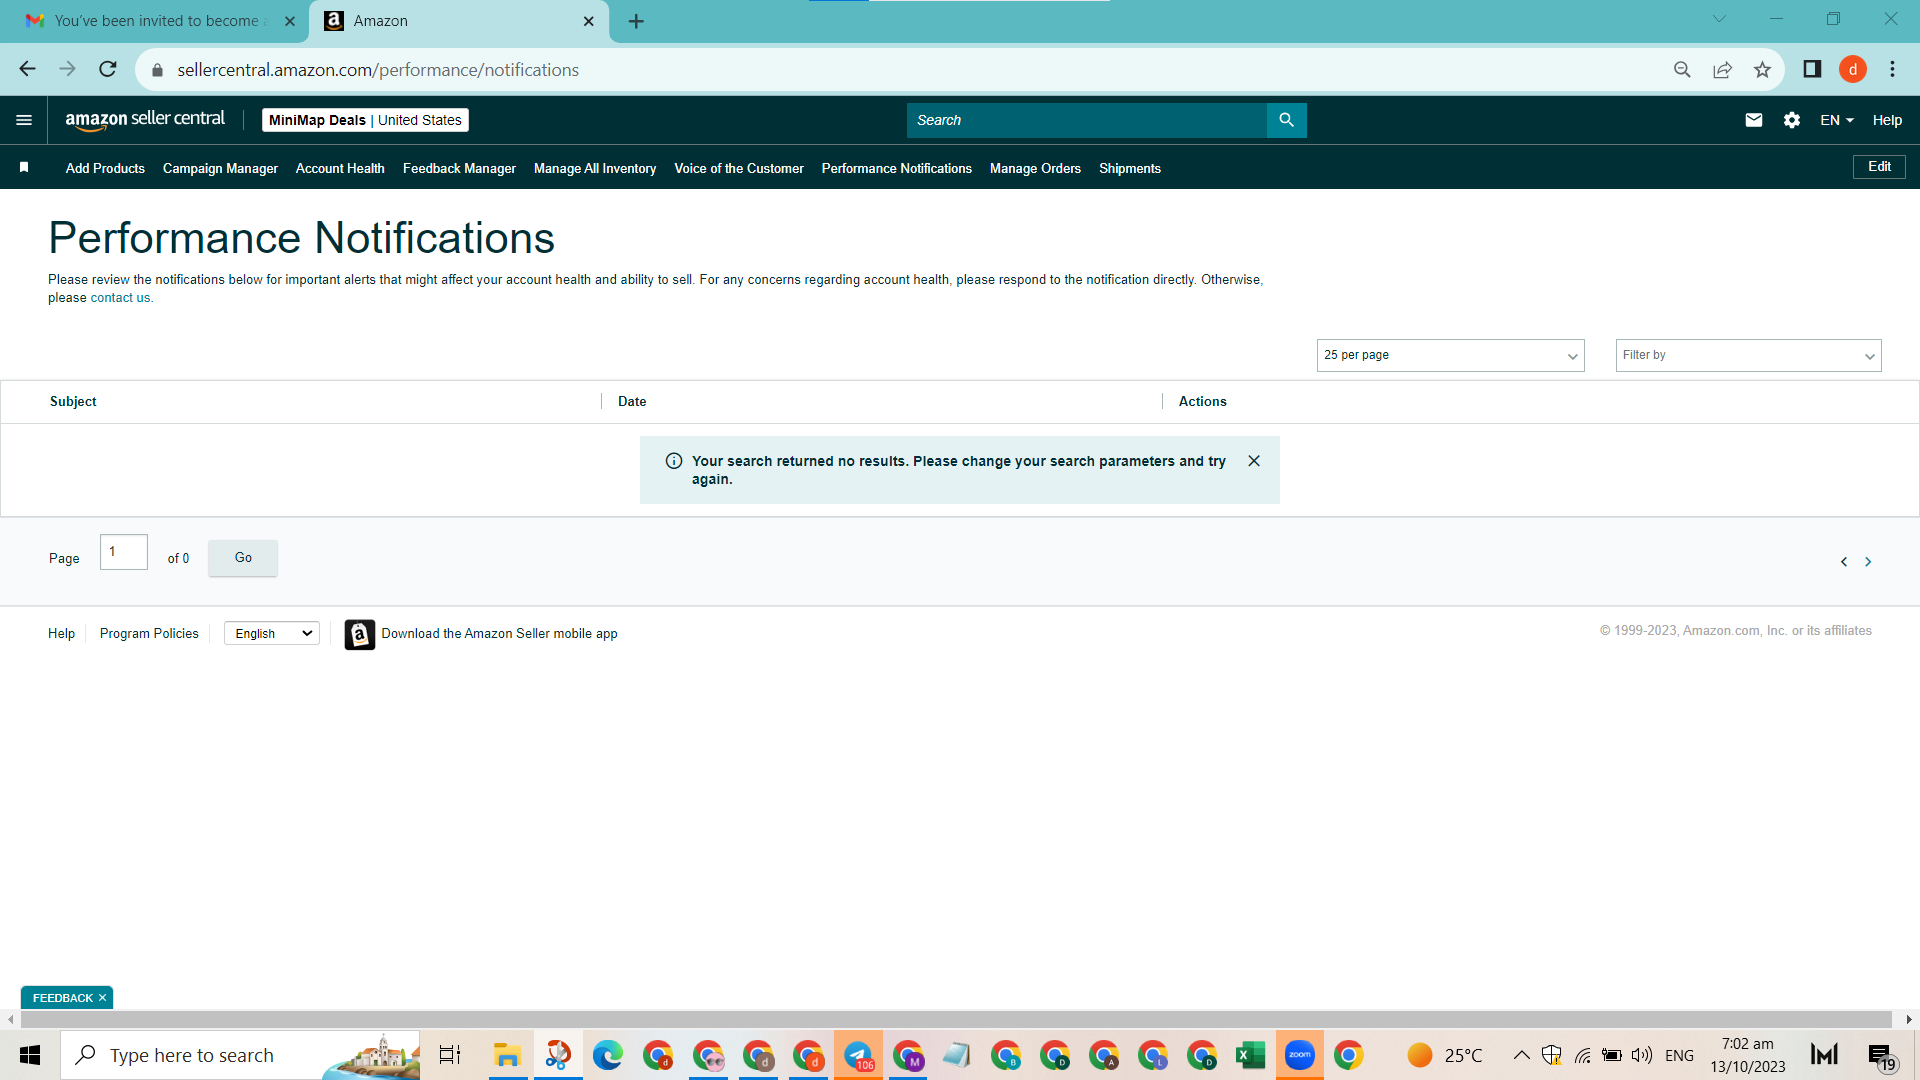The image size is (1920, 1080).
Task: Click the search magnifier button
Action: [x=1286, y=120]
